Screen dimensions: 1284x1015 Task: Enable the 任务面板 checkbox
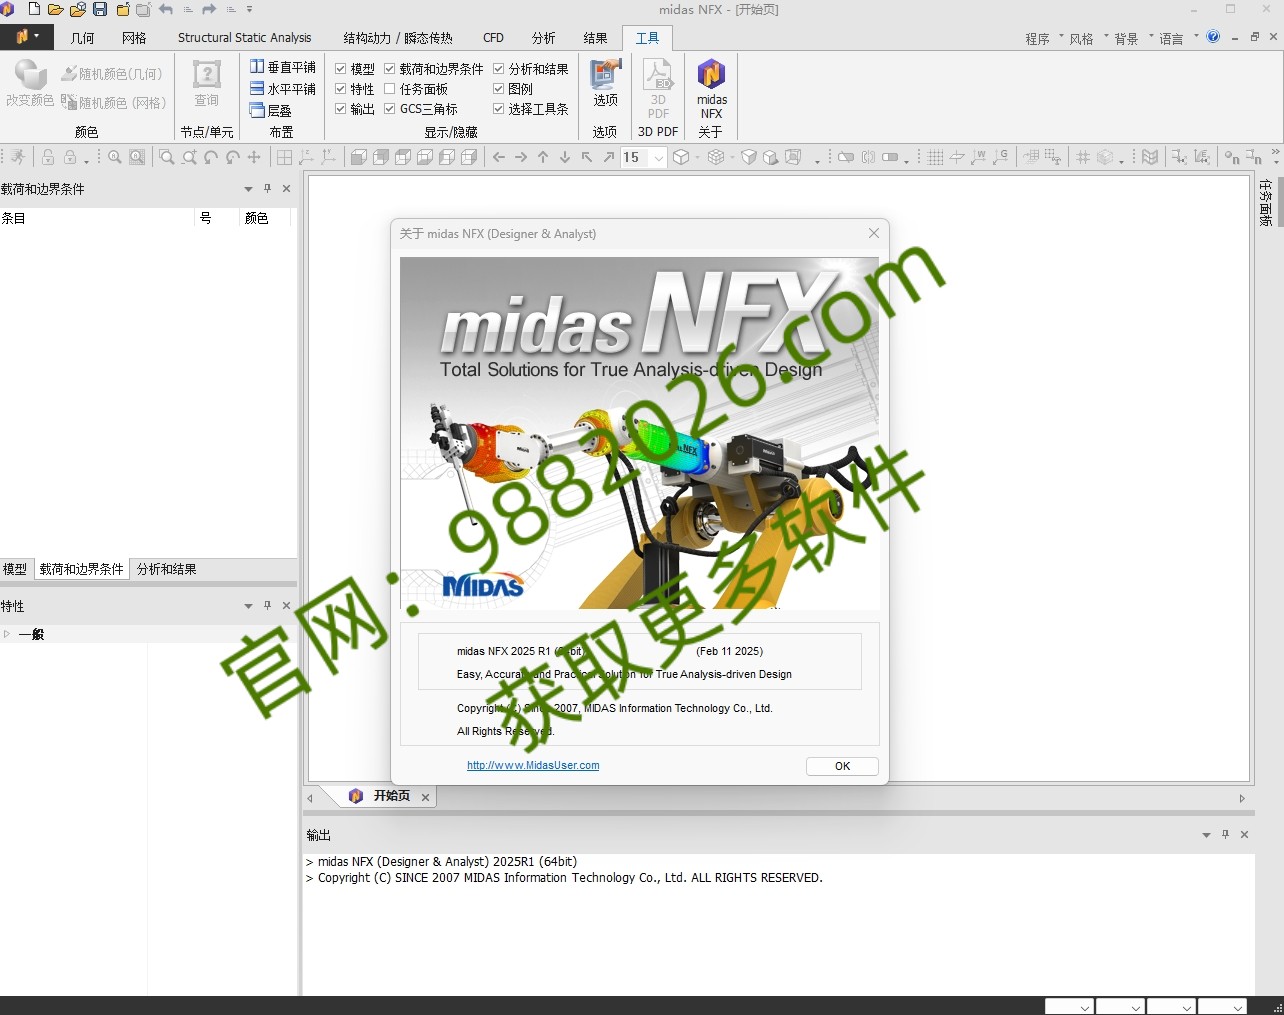click(390, 88)
